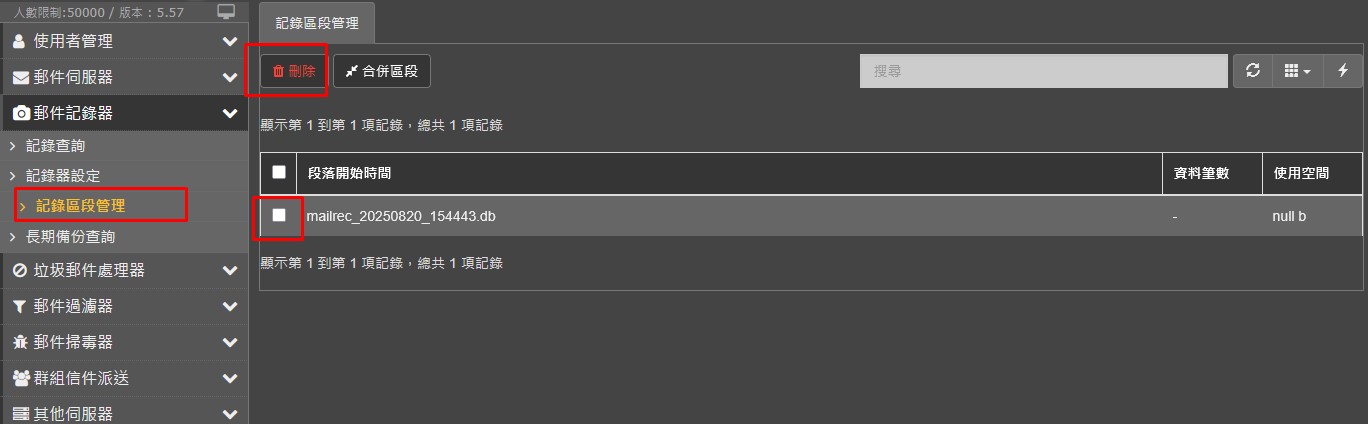Click the monitor icon above the sidebar
The image size is (1368, 424).
[x=226, y=11]
